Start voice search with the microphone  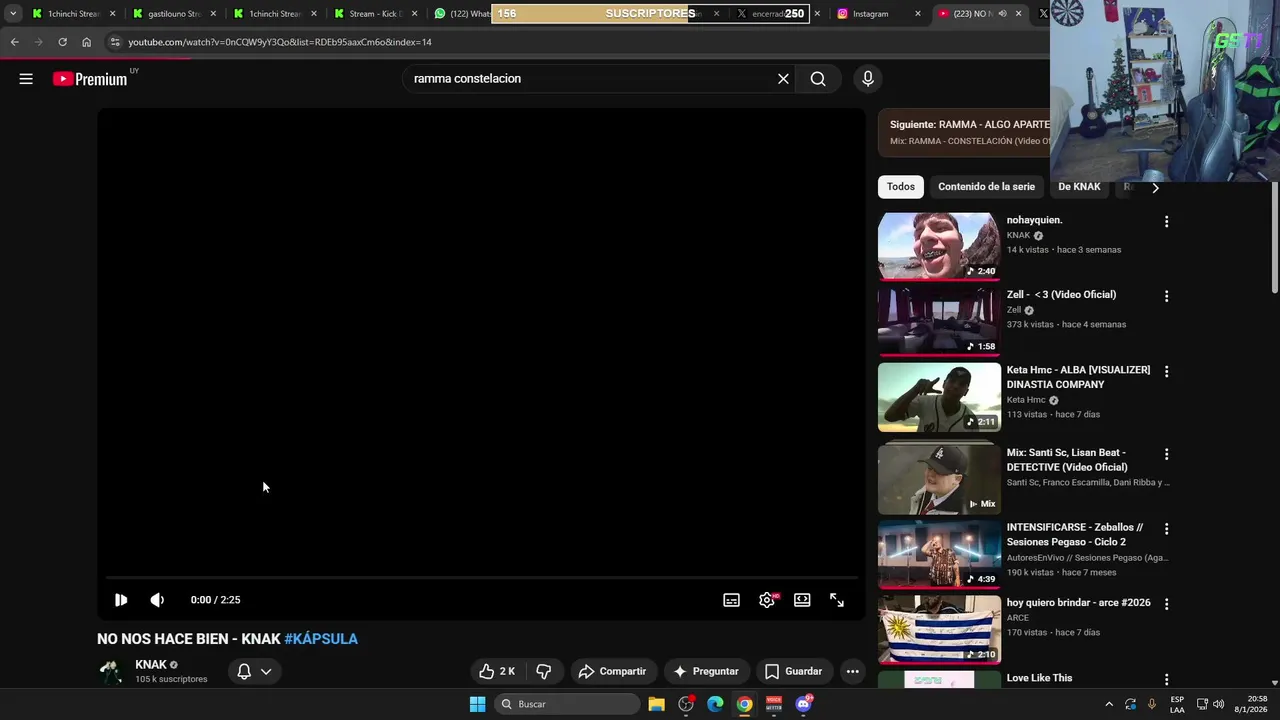tap(868, 79)
